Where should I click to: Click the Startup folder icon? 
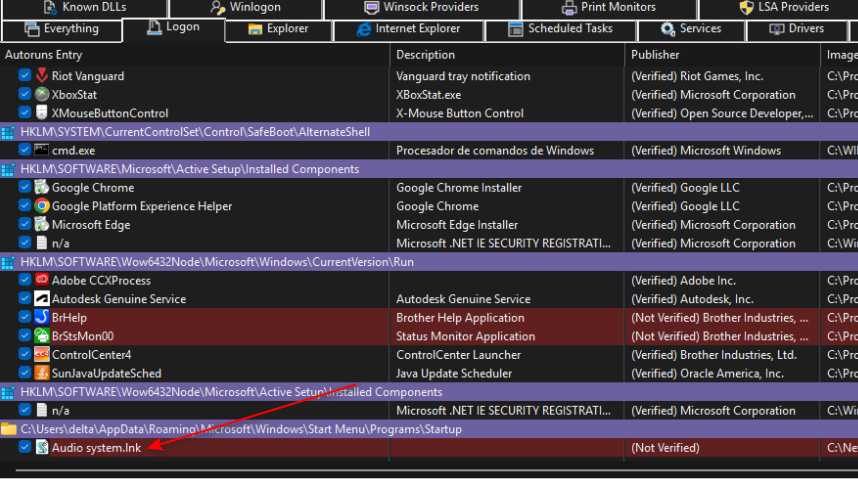8,429
